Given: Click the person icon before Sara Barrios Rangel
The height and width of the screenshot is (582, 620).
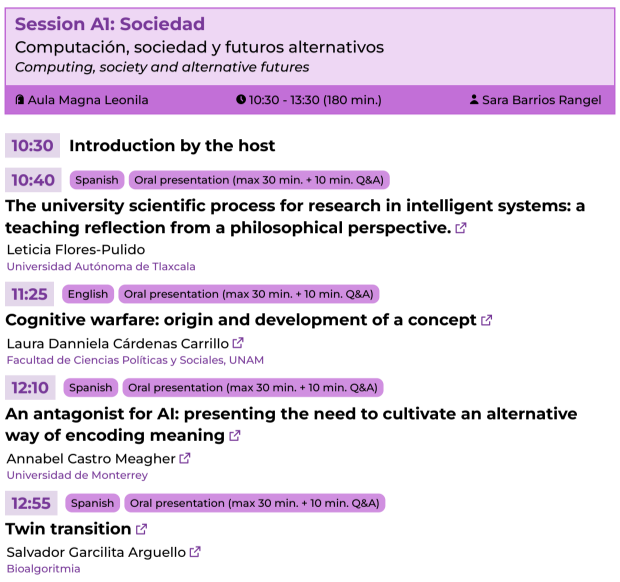Looking at the screenshot, I should (474, 100).
